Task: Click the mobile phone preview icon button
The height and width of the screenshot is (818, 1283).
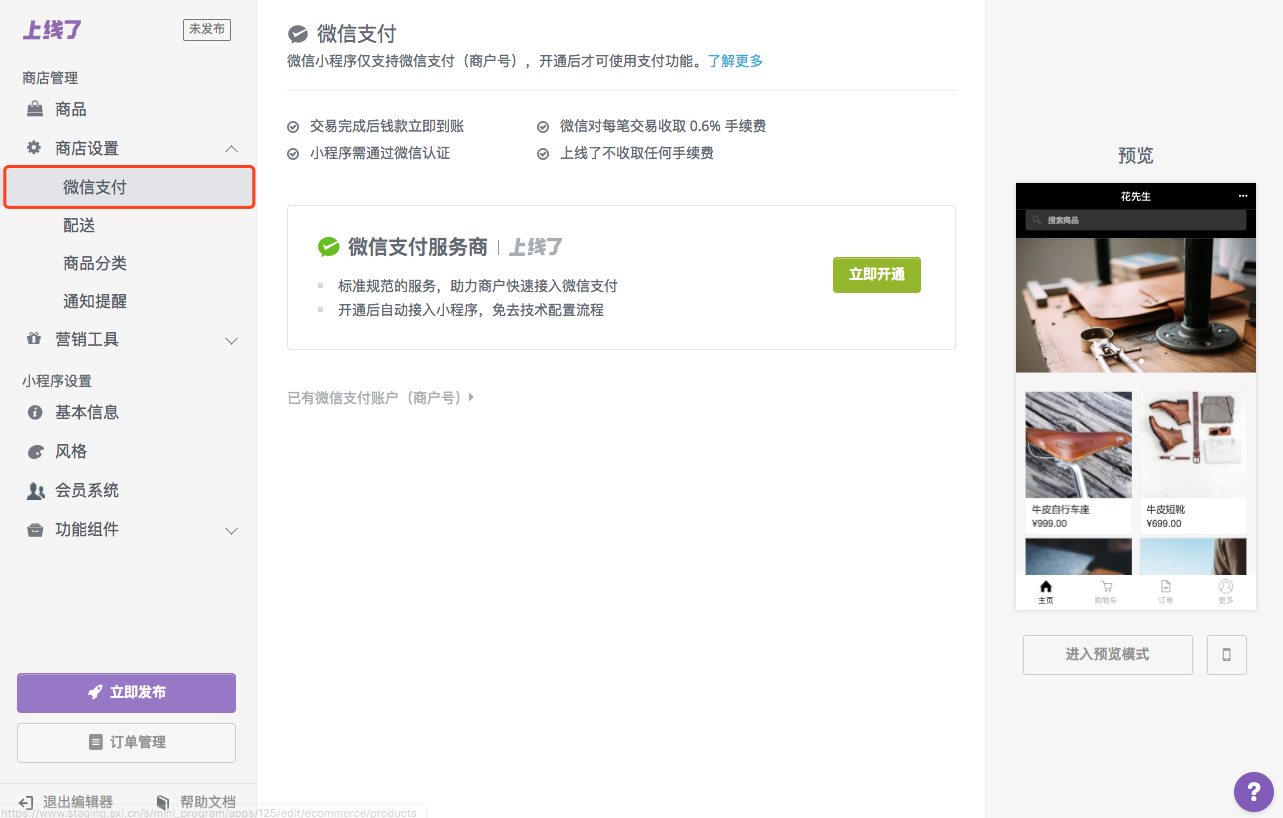Action: coord(1227,655)
